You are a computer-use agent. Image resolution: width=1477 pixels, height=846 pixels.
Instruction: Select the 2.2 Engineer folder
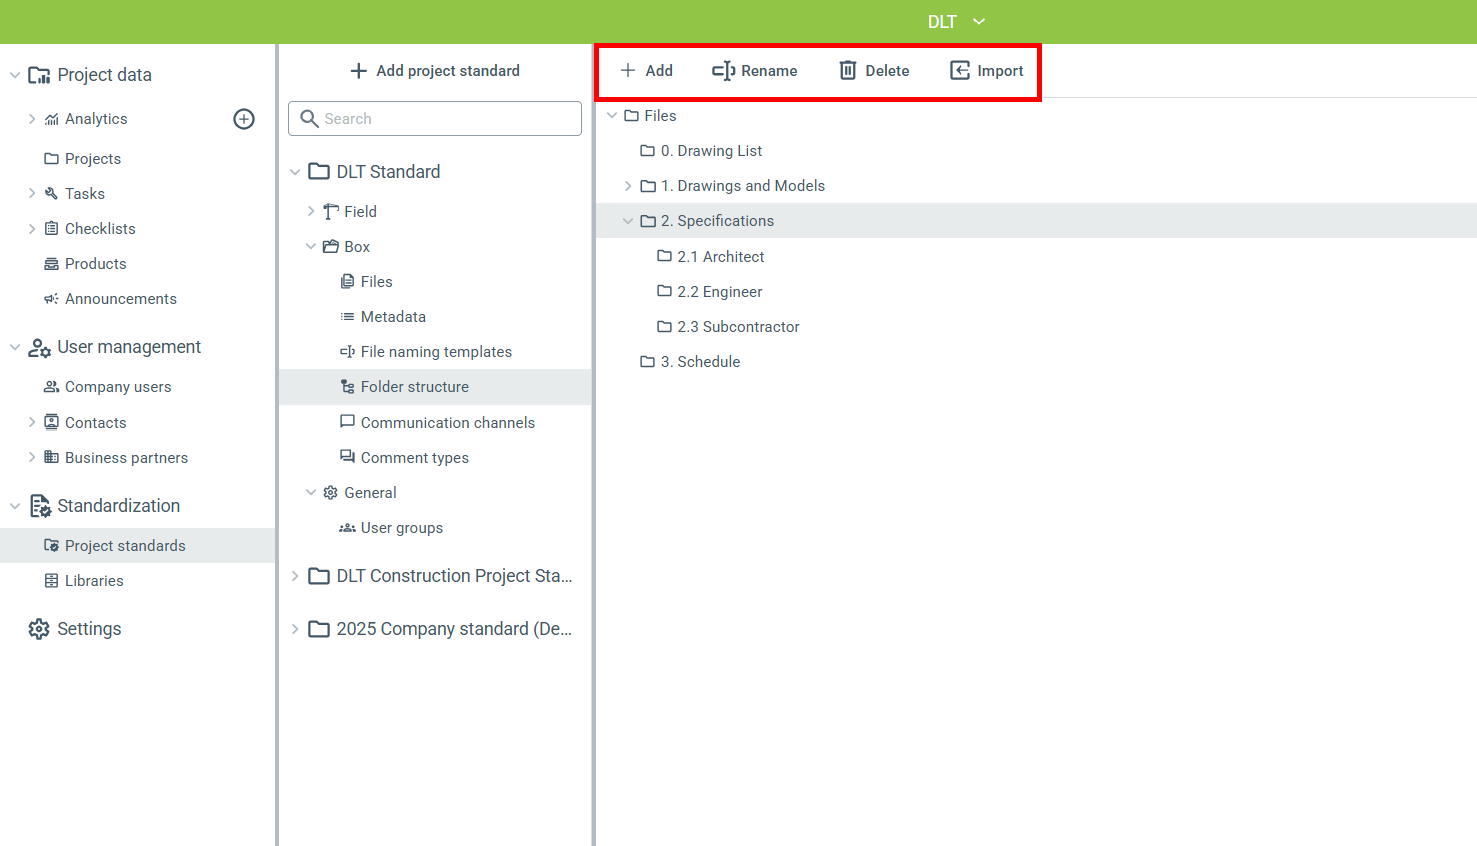pos(719,292)
